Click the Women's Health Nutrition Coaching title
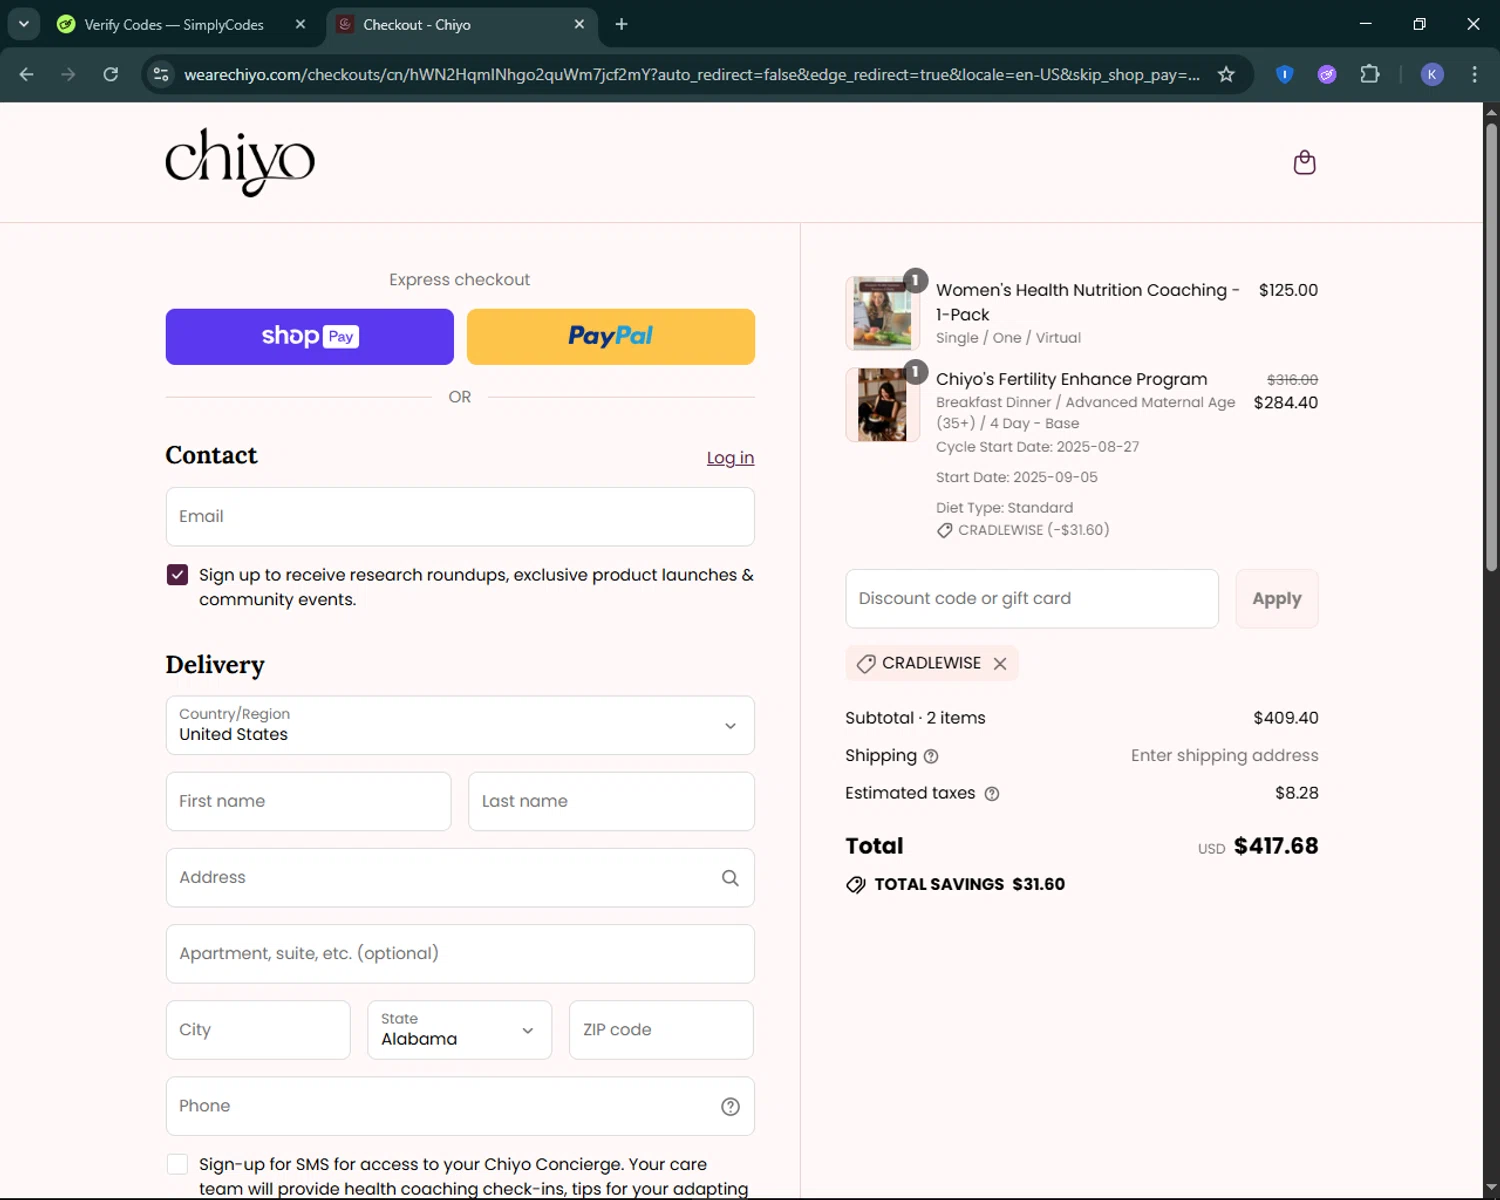The width and height of the screenshot is (1500, 1200). click(1088, 302)
